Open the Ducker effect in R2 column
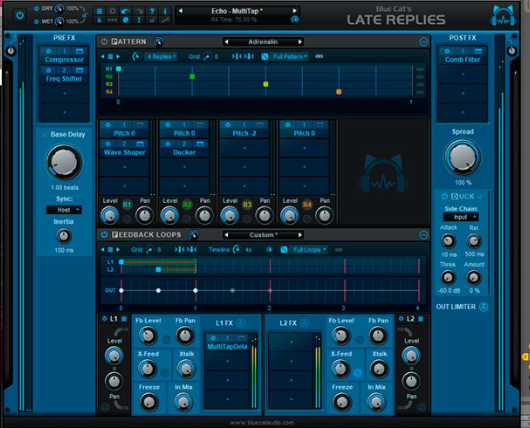 coord(184,152)
